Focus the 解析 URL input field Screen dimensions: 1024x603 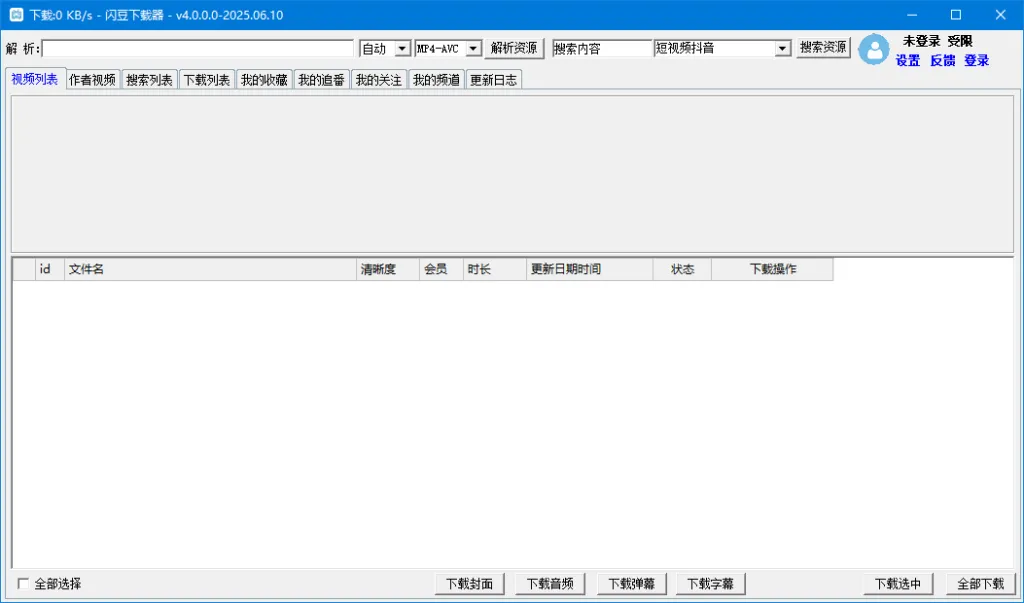coord(198,48)
